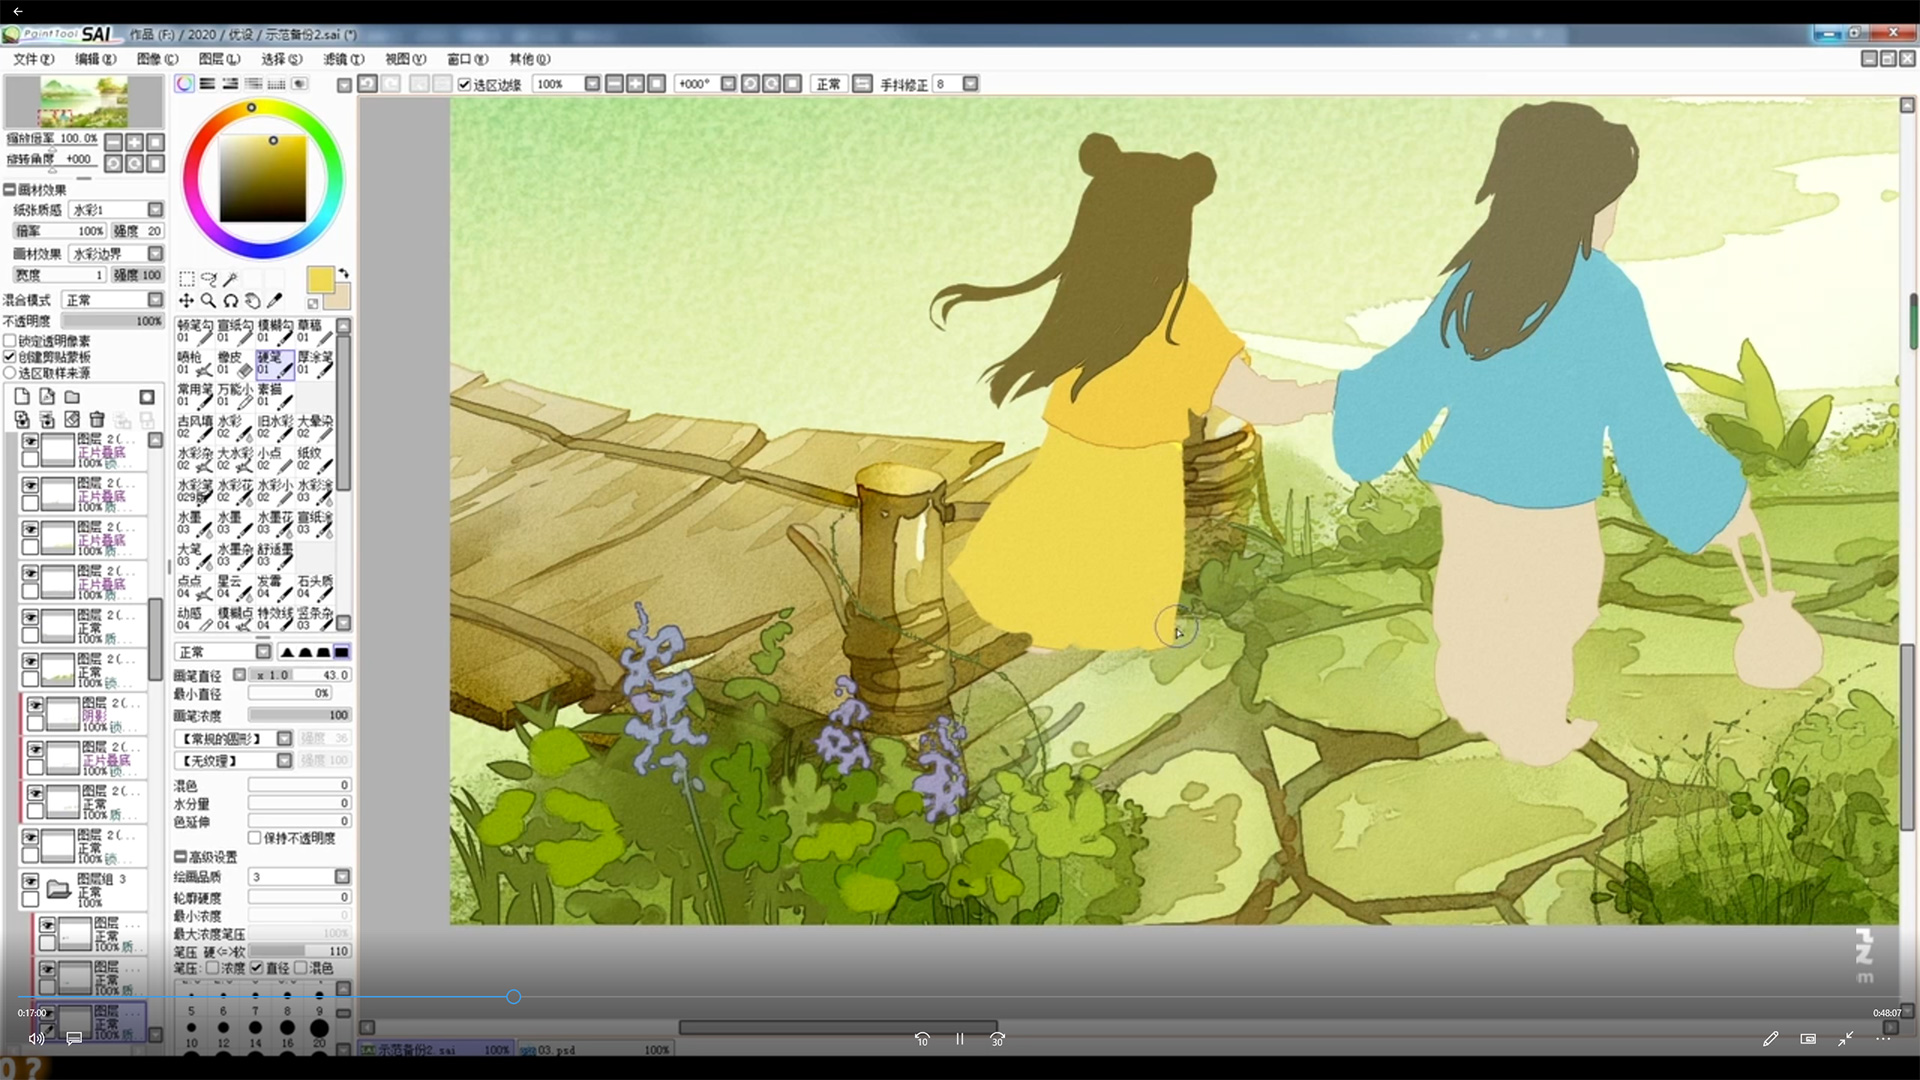
Task: Select the magic wand tool
Action: pyautogui.click(x=230, y=279)
